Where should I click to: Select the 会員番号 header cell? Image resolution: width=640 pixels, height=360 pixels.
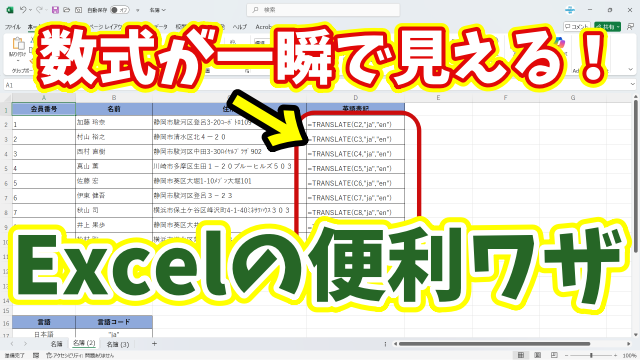(44, 109)
